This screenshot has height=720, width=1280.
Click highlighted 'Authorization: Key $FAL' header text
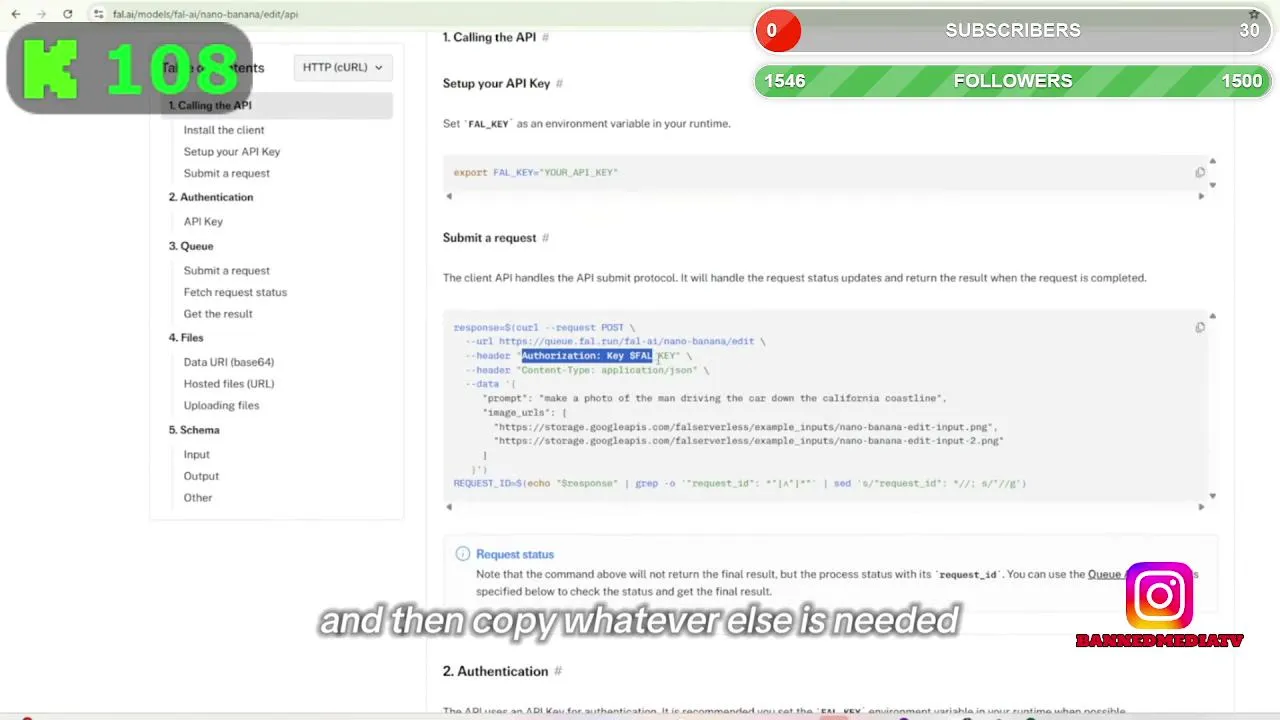588,356
